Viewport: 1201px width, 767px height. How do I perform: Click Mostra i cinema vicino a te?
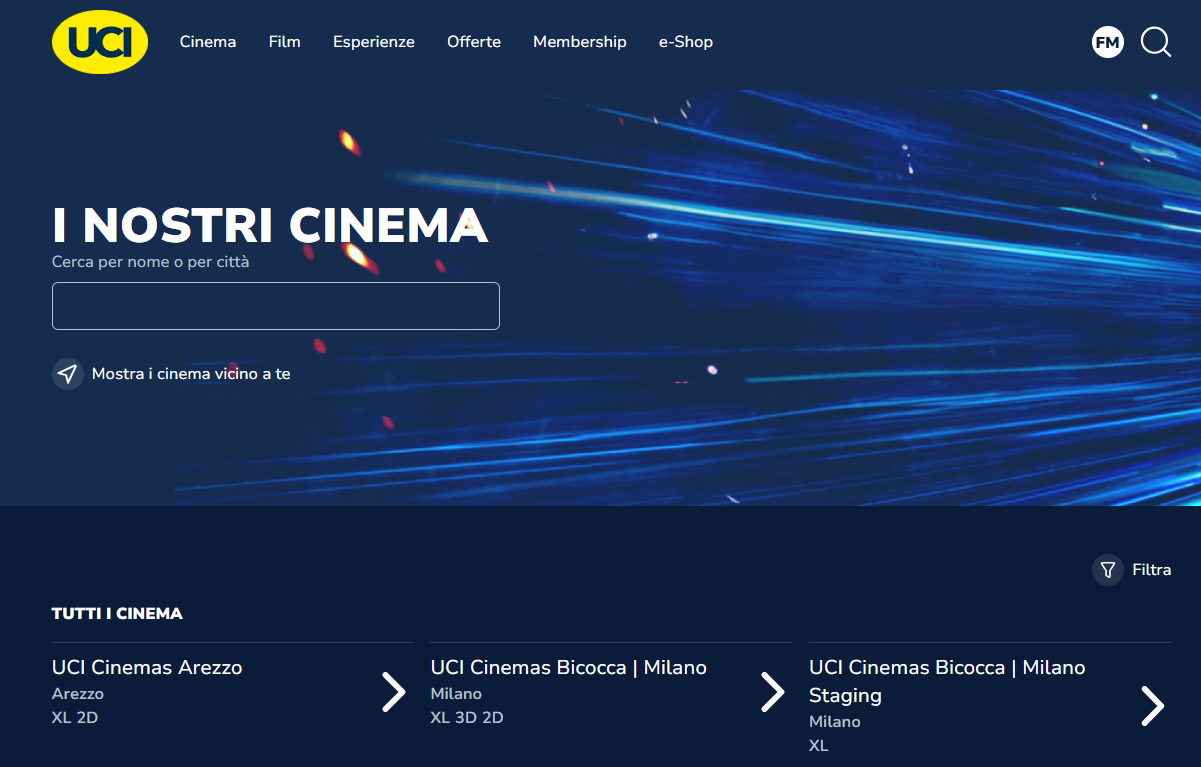pyautogui.click(x=191, y=374)
